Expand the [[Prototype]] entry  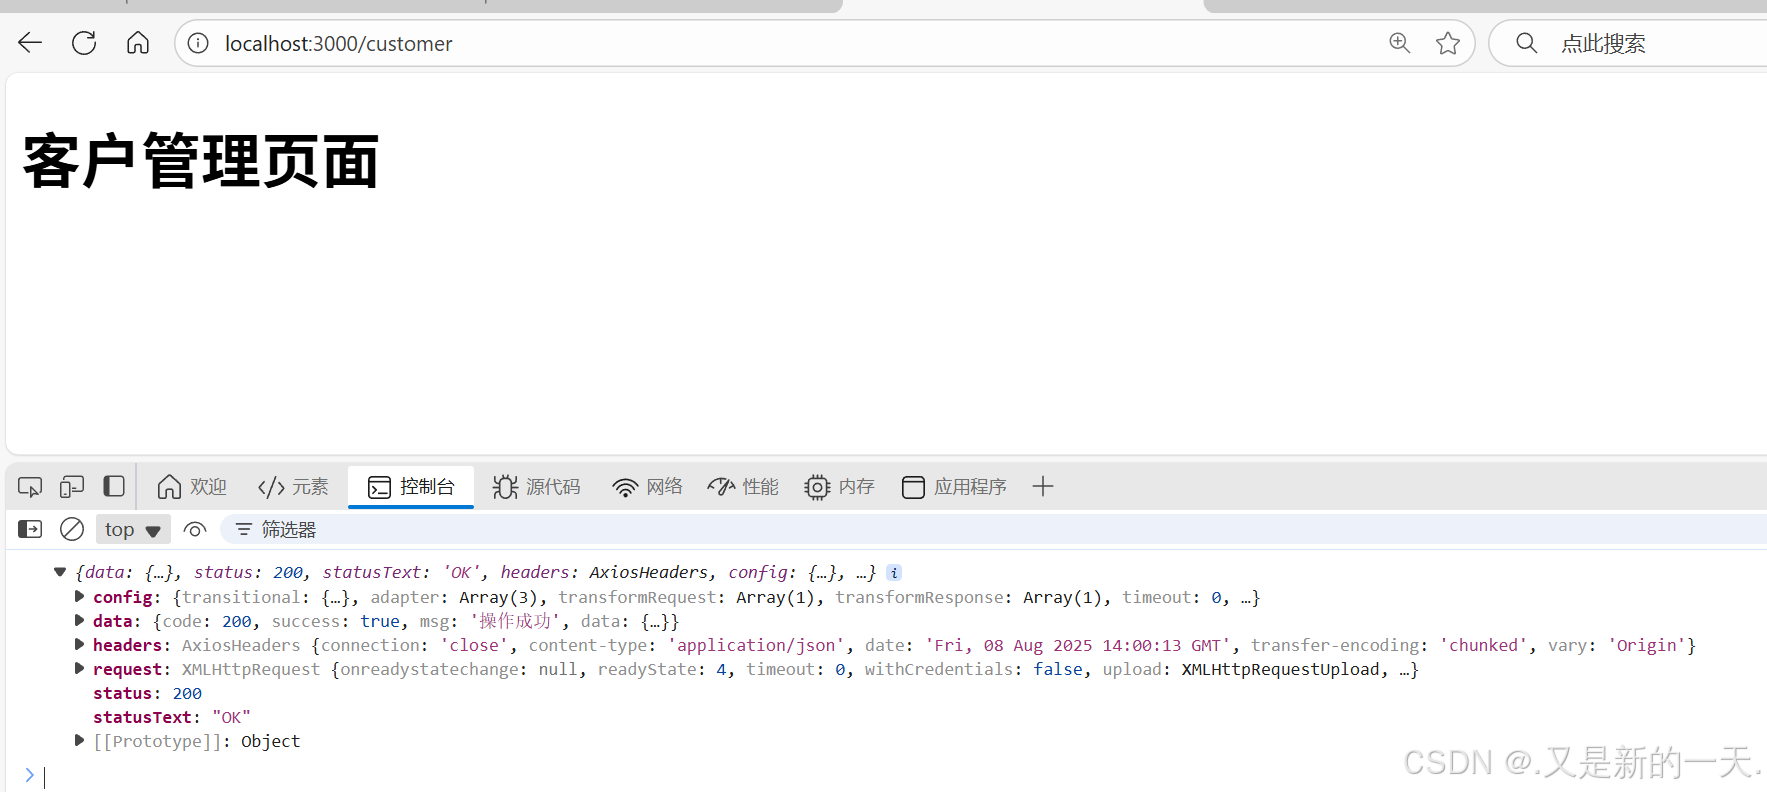pyautogui.click(x=79, y=741)
